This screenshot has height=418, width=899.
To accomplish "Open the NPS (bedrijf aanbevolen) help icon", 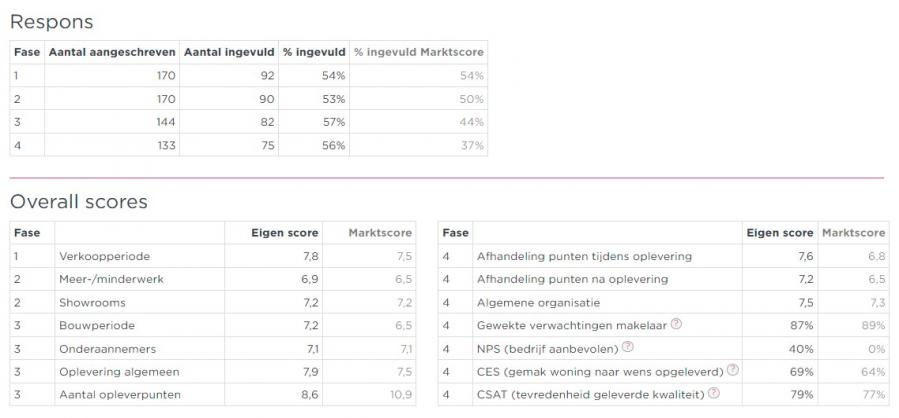I will pyautogui.click(x=628, y=347).
